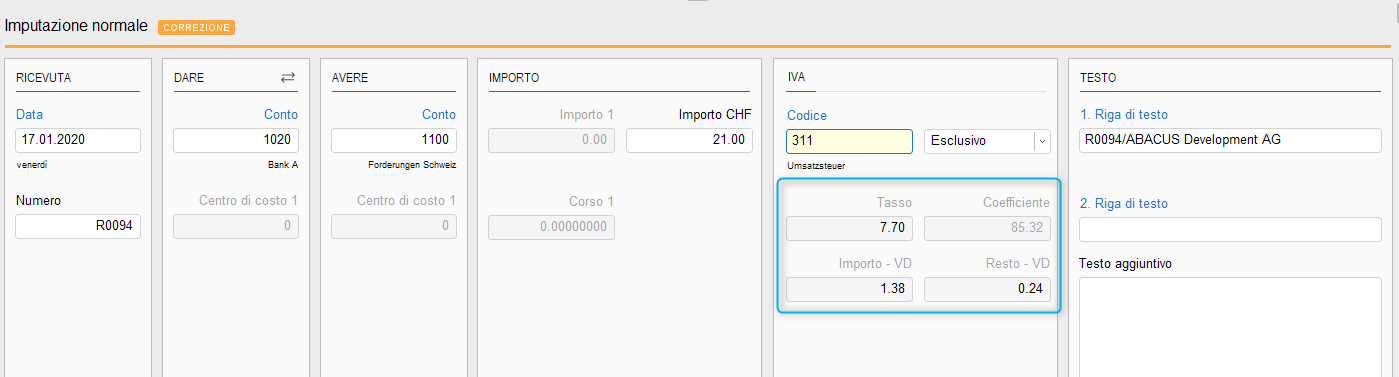Screen dimensions: 1399x377
Task: Select the Esclusivo combo box
Action: pos(987,141)
